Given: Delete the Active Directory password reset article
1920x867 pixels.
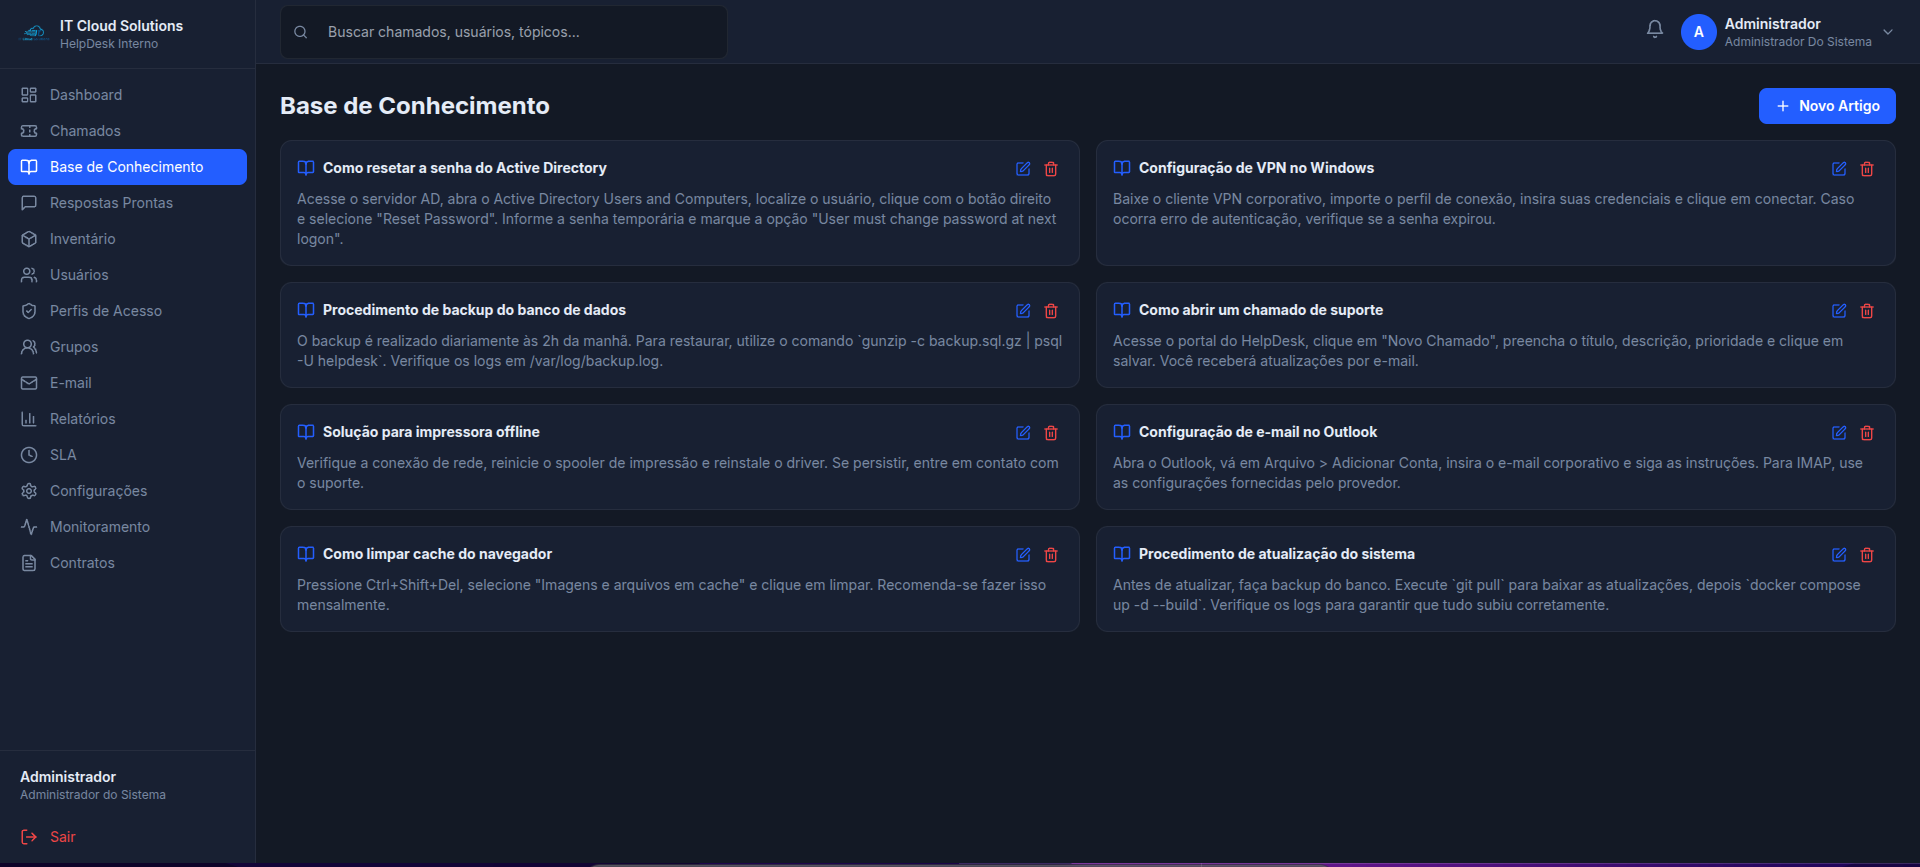Looking at the screenshot, I should pyautogui.click(x=1051, y=169).
